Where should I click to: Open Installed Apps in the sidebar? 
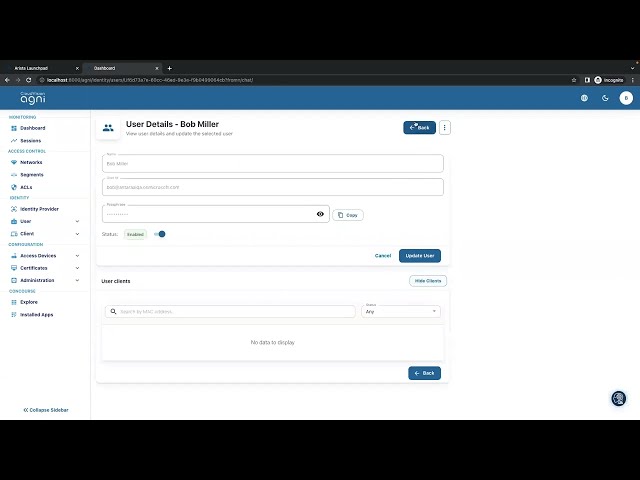[36, 315]
